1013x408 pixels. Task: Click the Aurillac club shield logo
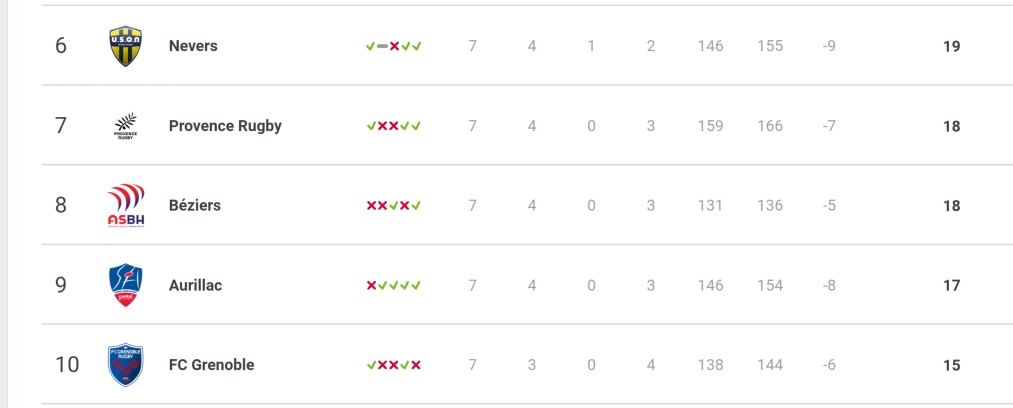pos(125,285)
